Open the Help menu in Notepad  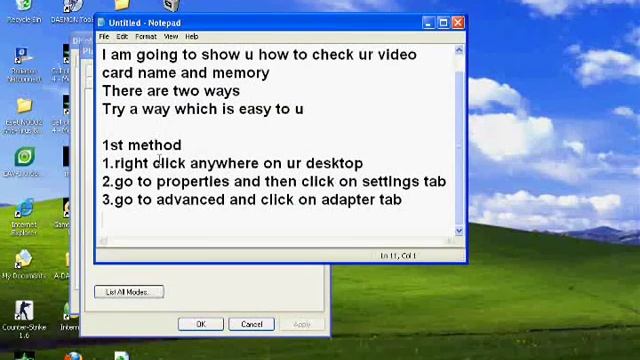click(x=191, y=37)
